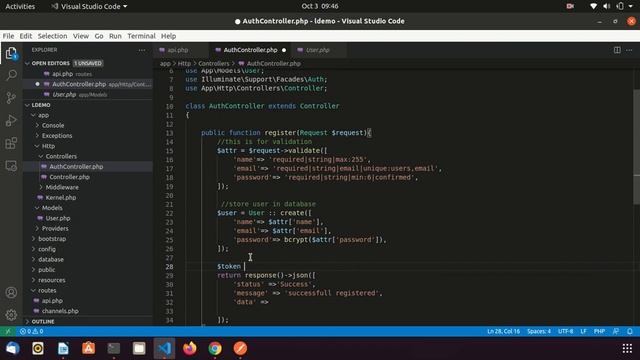Open channels.php in routes folder
Screen dimensions: 640x360
[60, 311]
